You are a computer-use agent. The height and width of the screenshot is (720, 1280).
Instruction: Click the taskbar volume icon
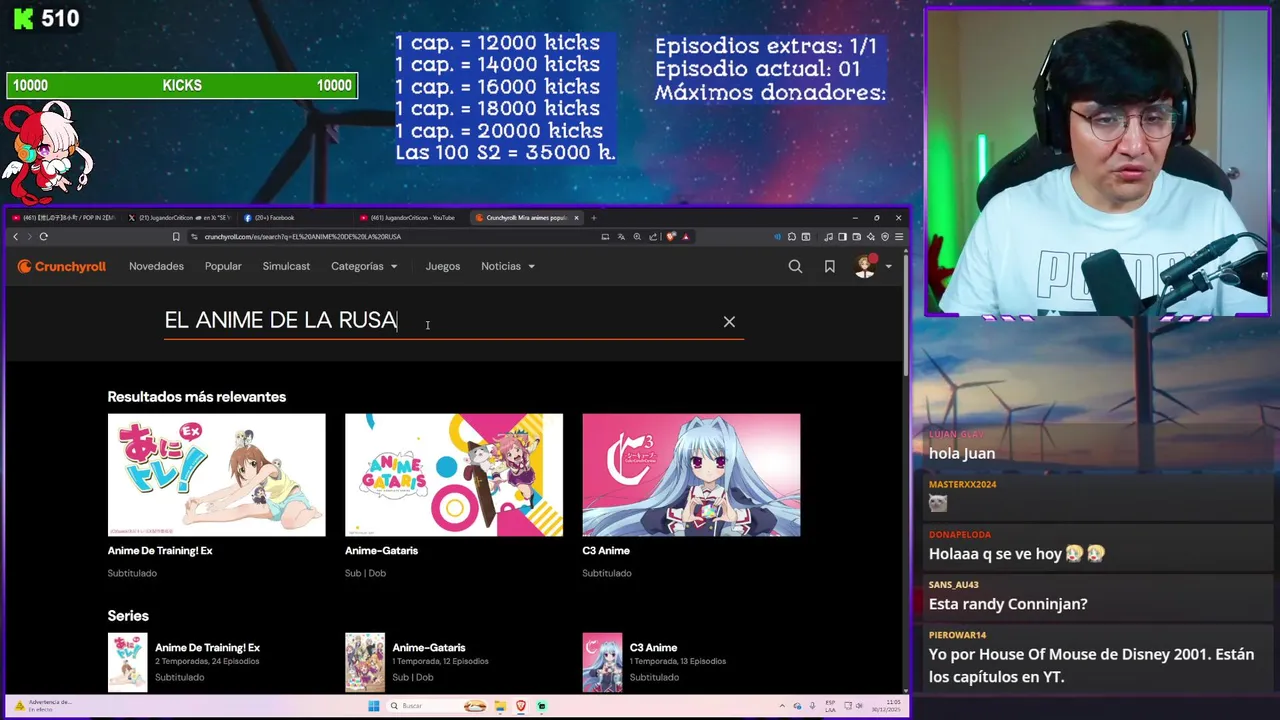point(859,706)
